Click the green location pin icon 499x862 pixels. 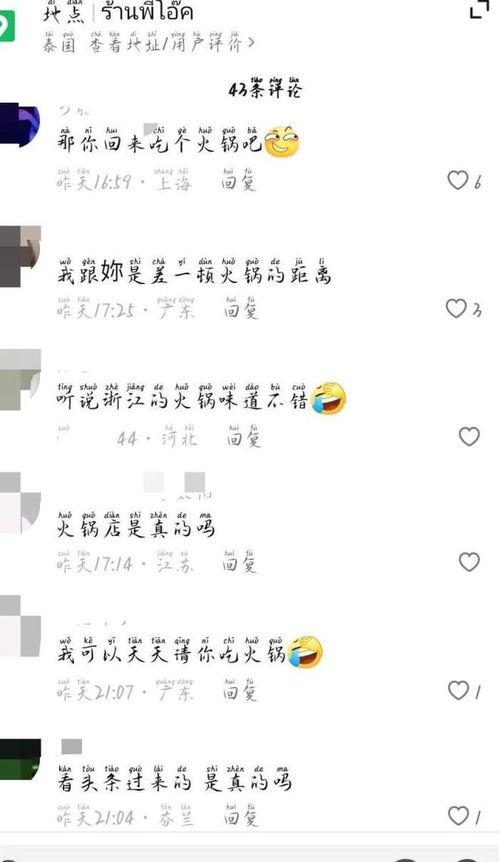7,26
